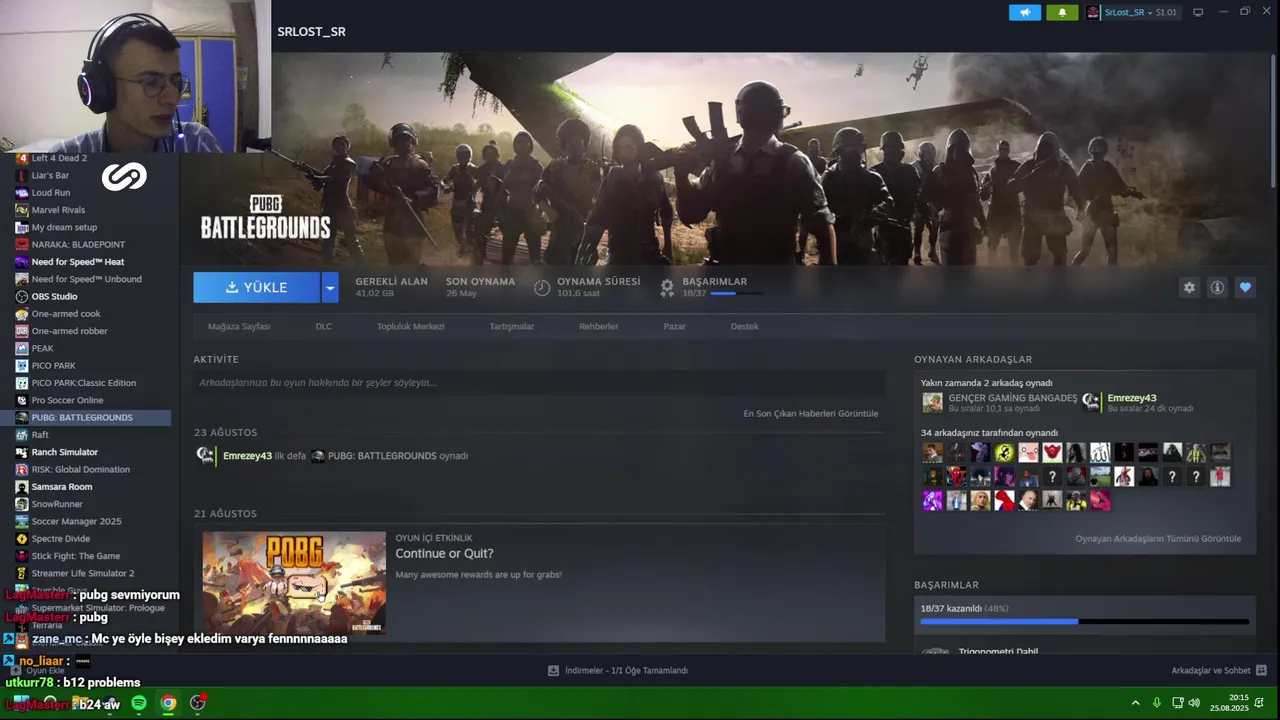The width and height of the screenshot is (1280, 720).
Task: Click Soccer Manager 2025 game icon
Action: point(22,521)
